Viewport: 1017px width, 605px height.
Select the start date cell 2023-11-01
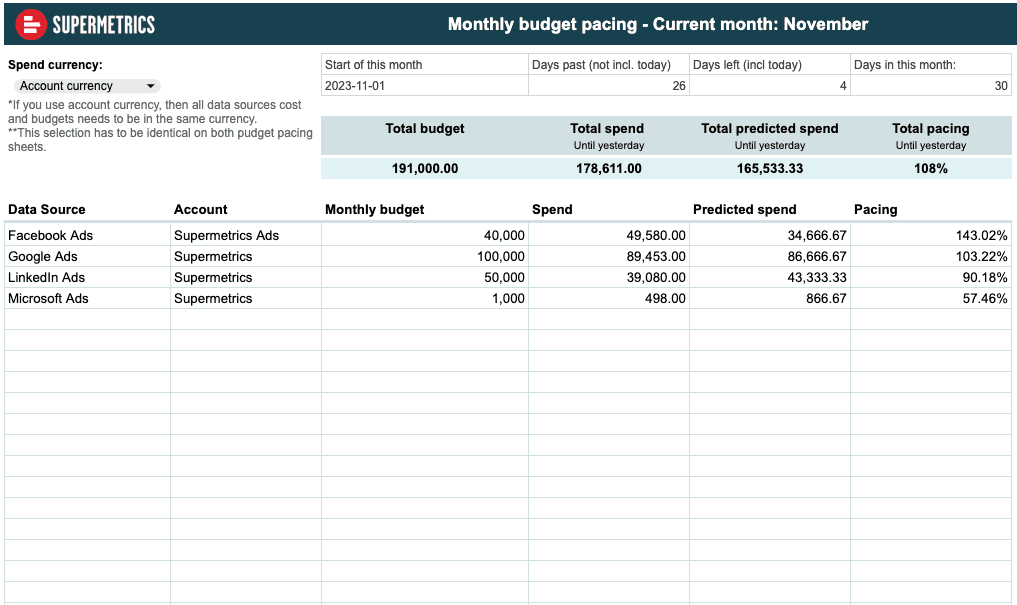424,86
